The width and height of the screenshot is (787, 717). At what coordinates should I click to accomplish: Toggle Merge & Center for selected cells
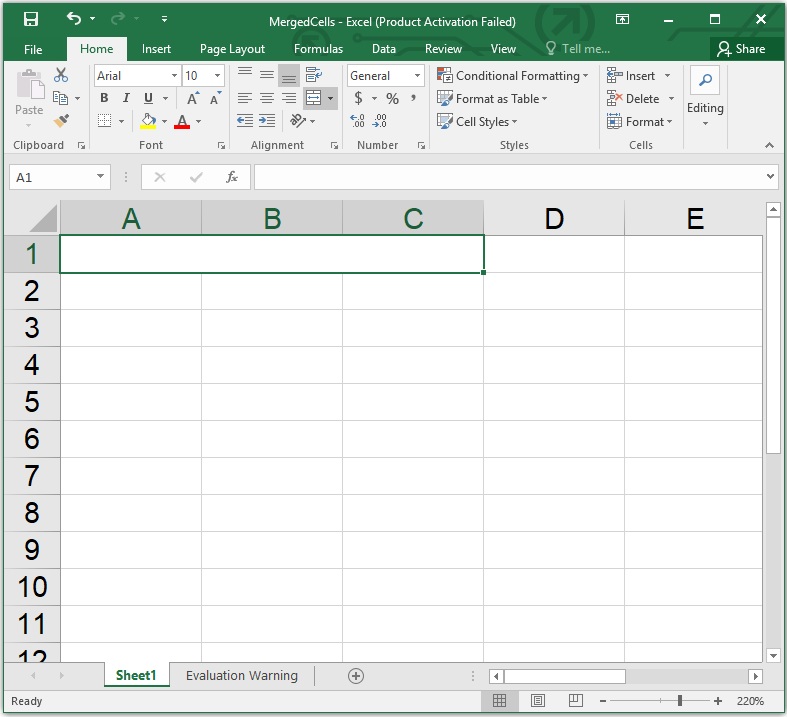(x=313, y=98)
